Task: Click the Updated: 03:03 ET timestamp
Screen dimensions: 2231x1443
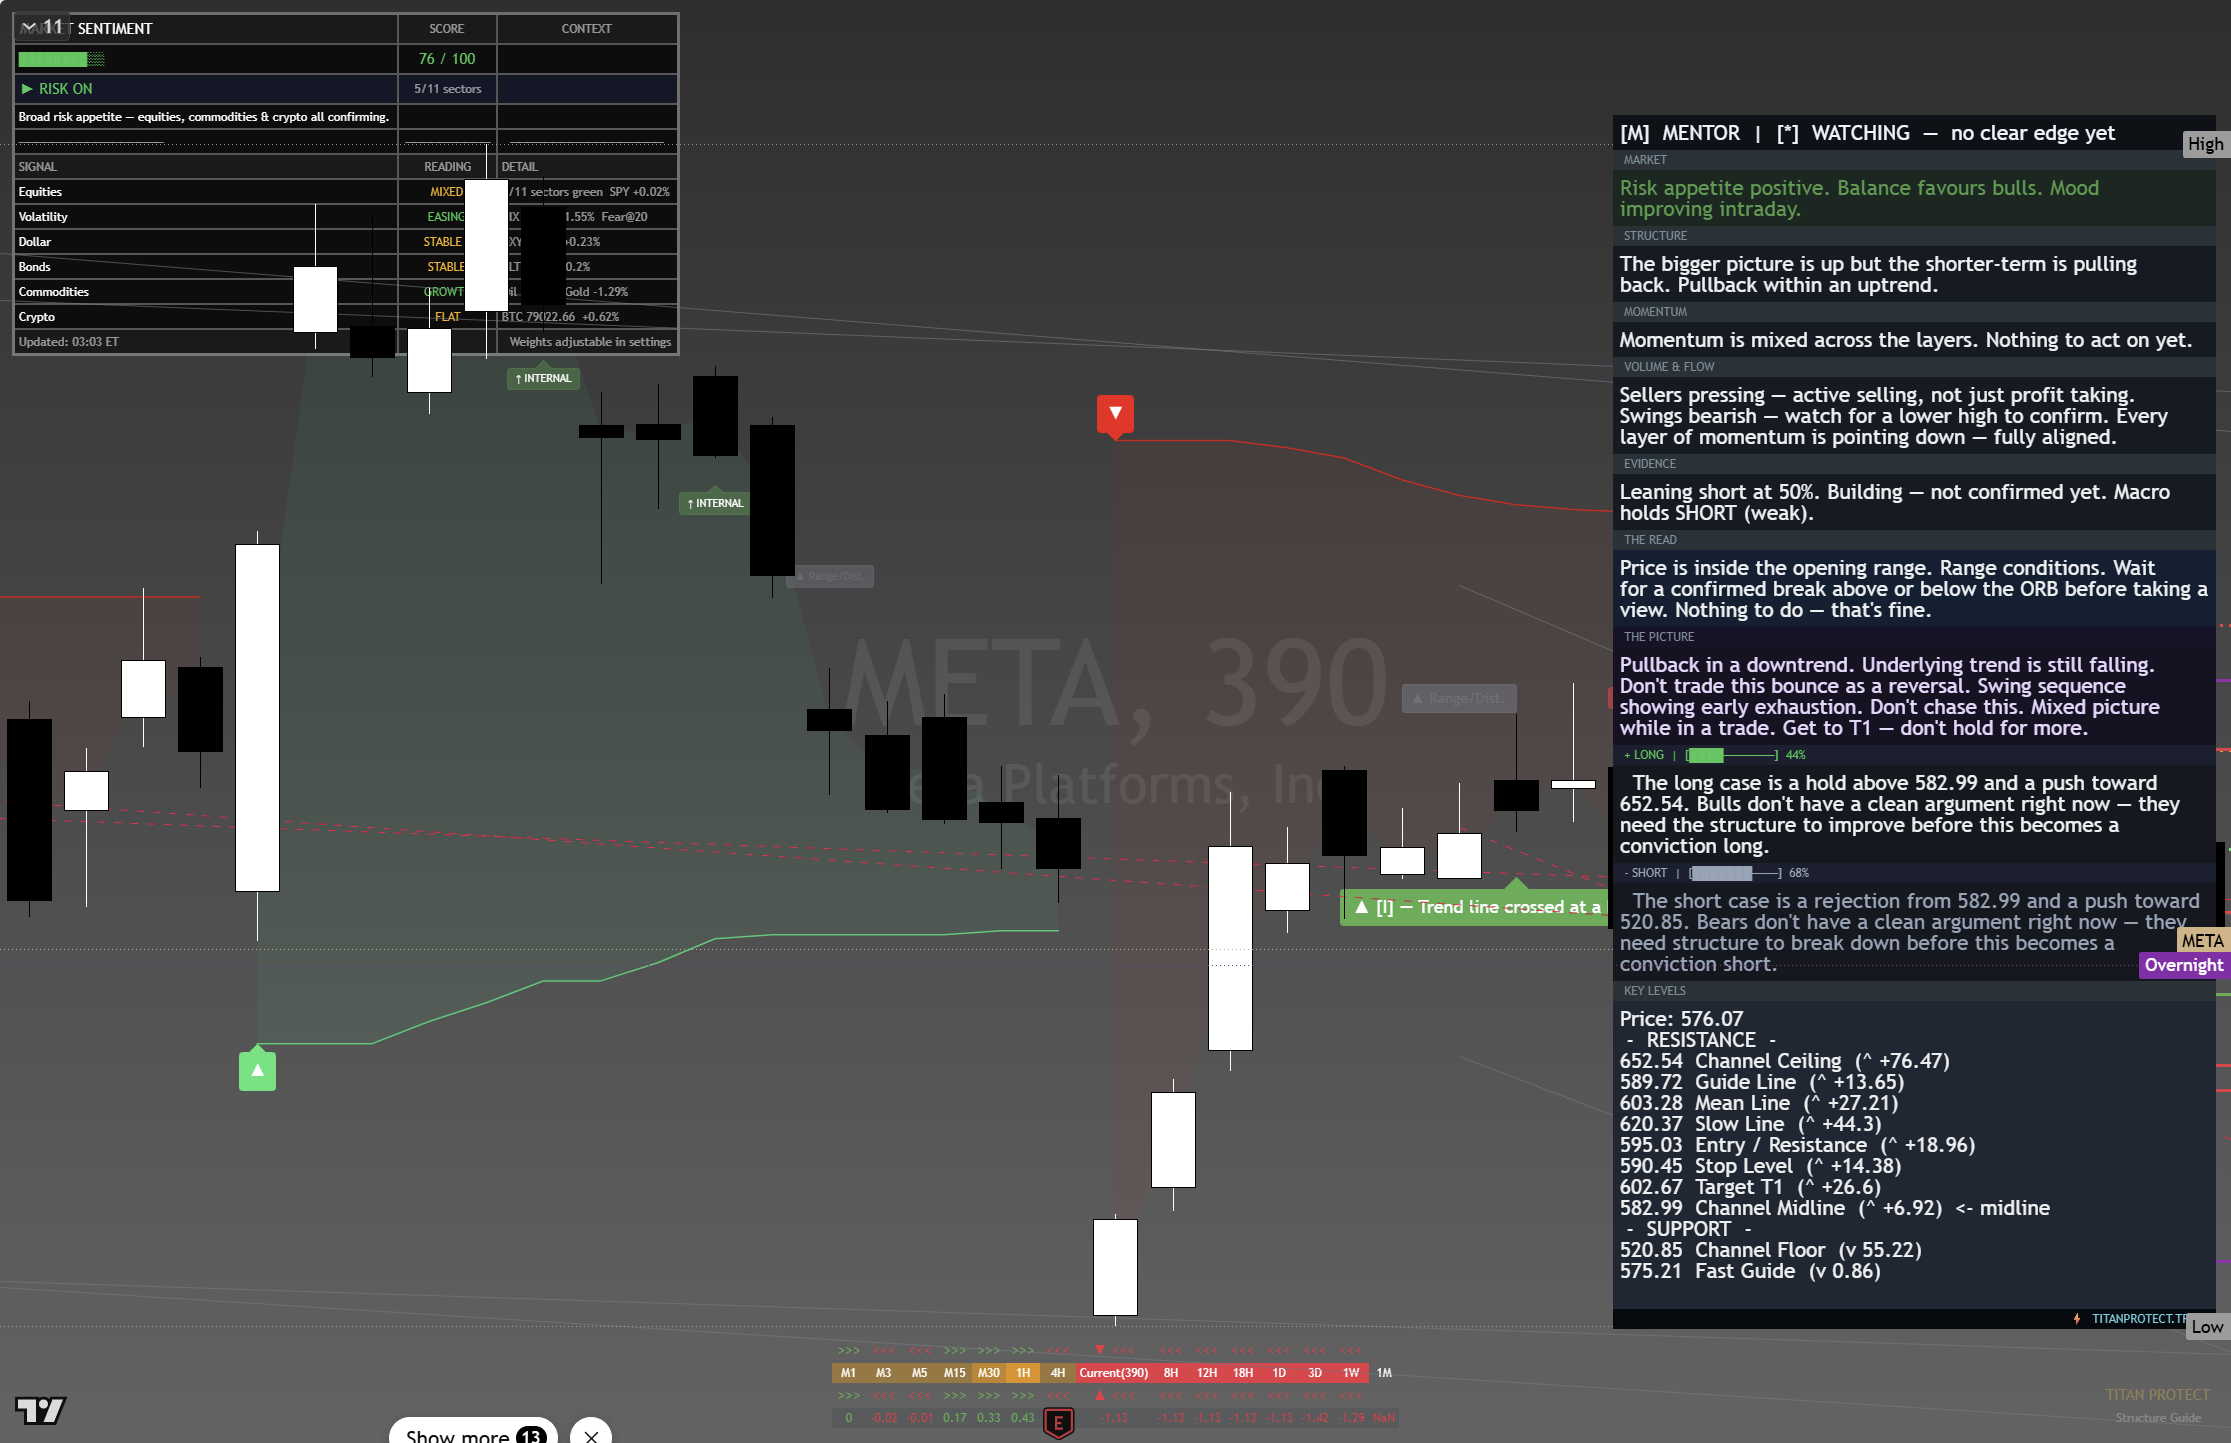Action: click(68, 341)
